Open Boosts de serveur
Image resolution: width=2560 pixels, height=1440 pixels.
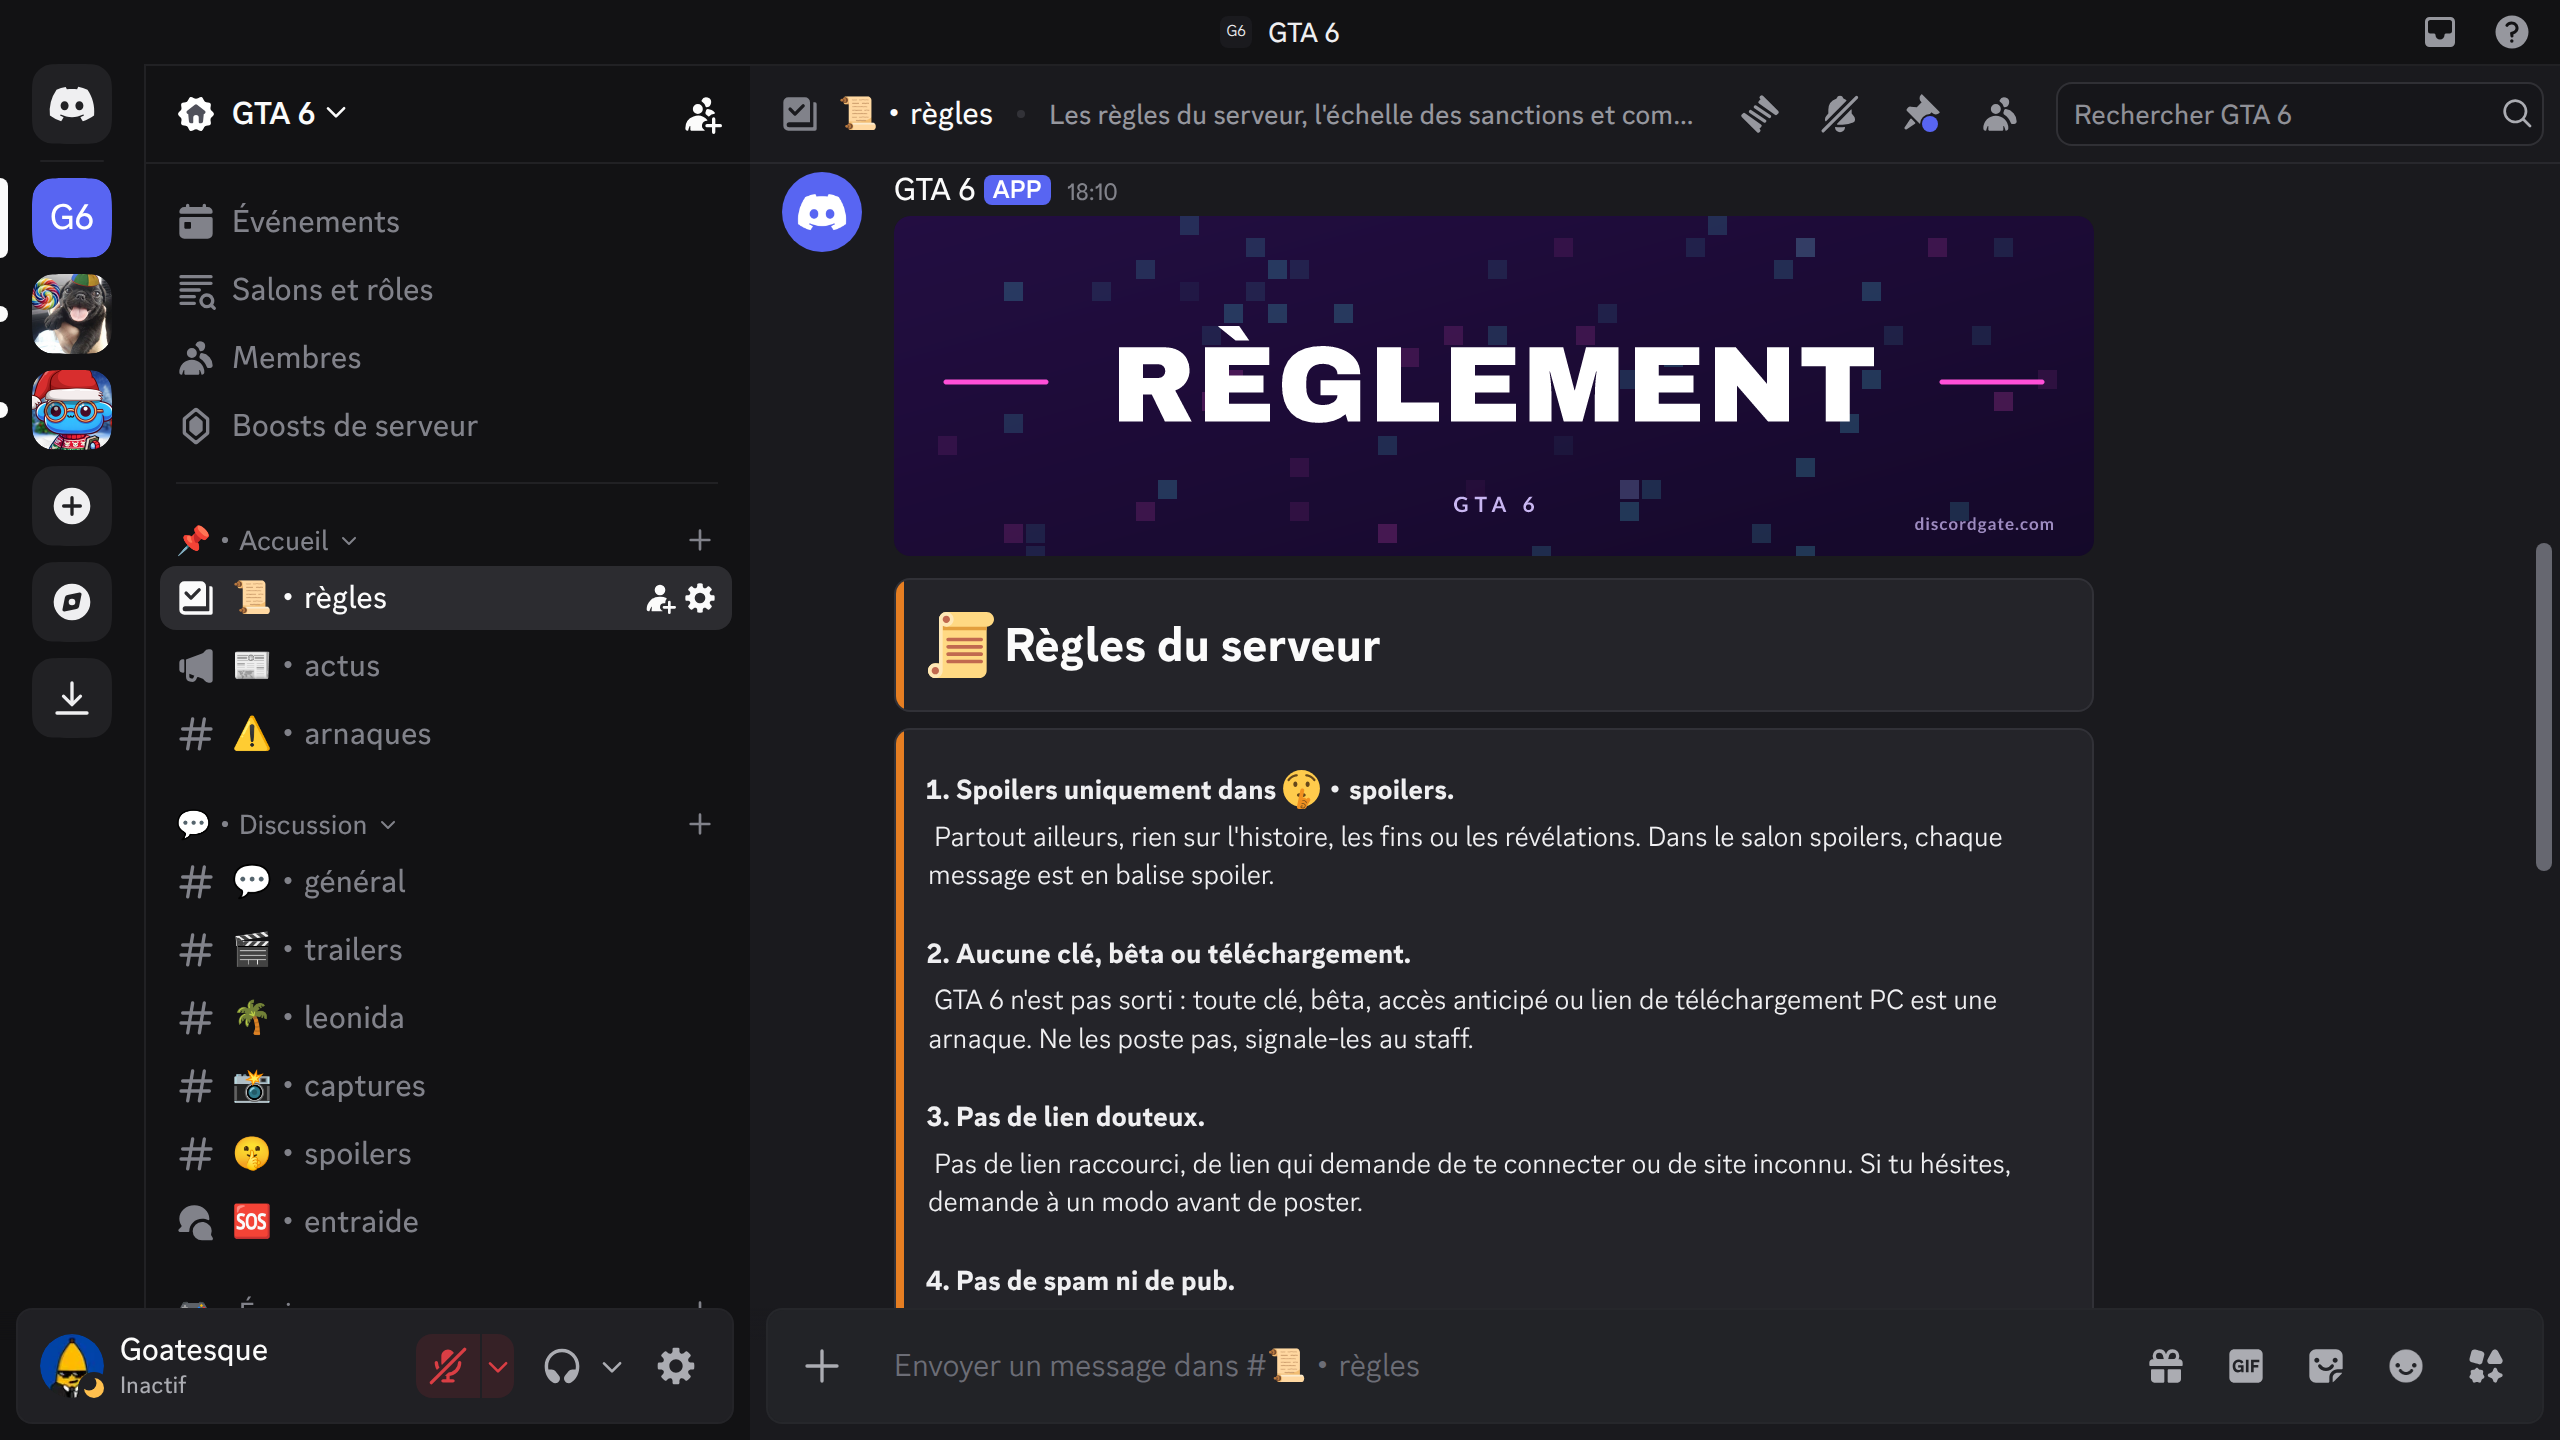pyautogui.click(x=445, y=425)
